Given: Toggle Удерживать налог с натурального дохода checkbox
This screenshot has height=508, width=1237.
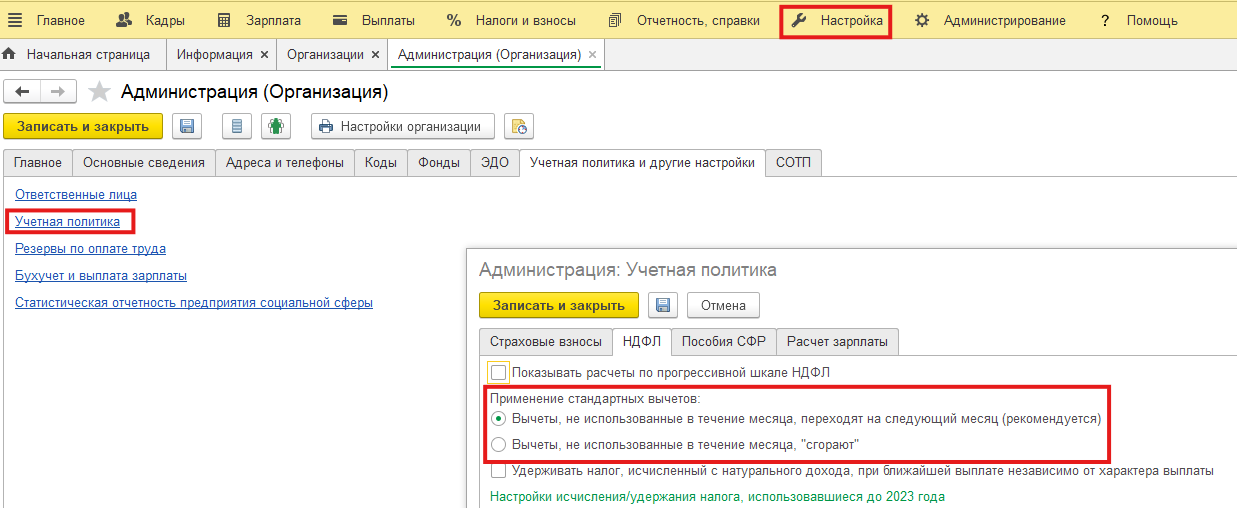Looking at the screenshot, I should coord(499,470).
